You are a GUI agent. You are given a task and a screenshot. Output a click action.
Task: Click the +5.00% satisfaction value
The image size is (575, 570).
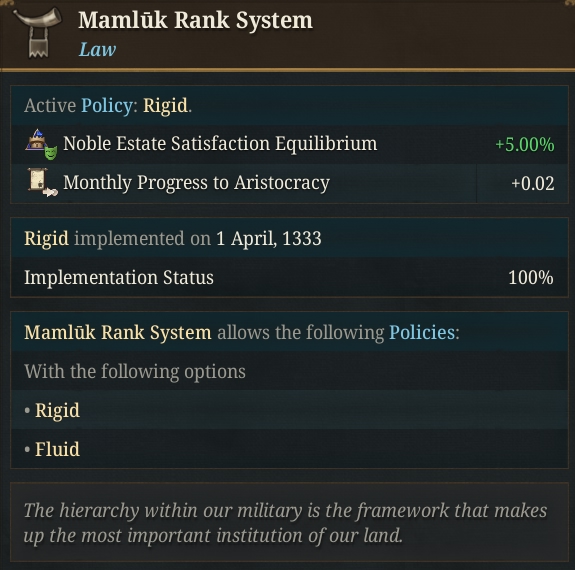click(x=525, y=144)
